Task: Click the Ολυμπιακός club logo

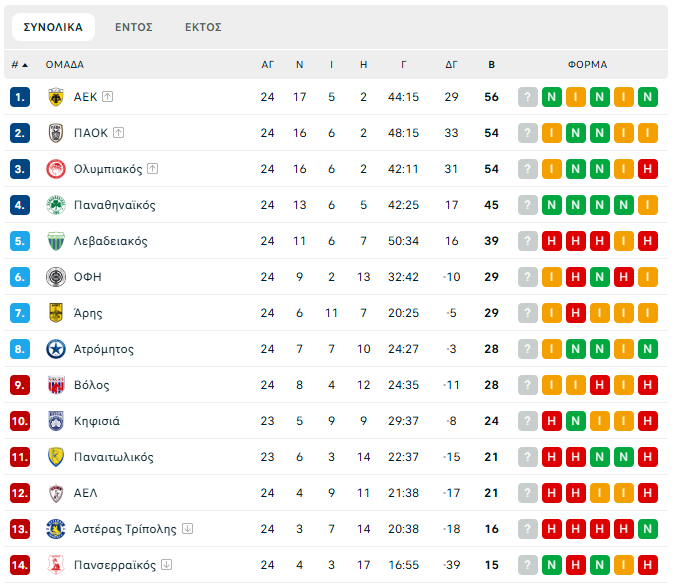Action: 56,169
